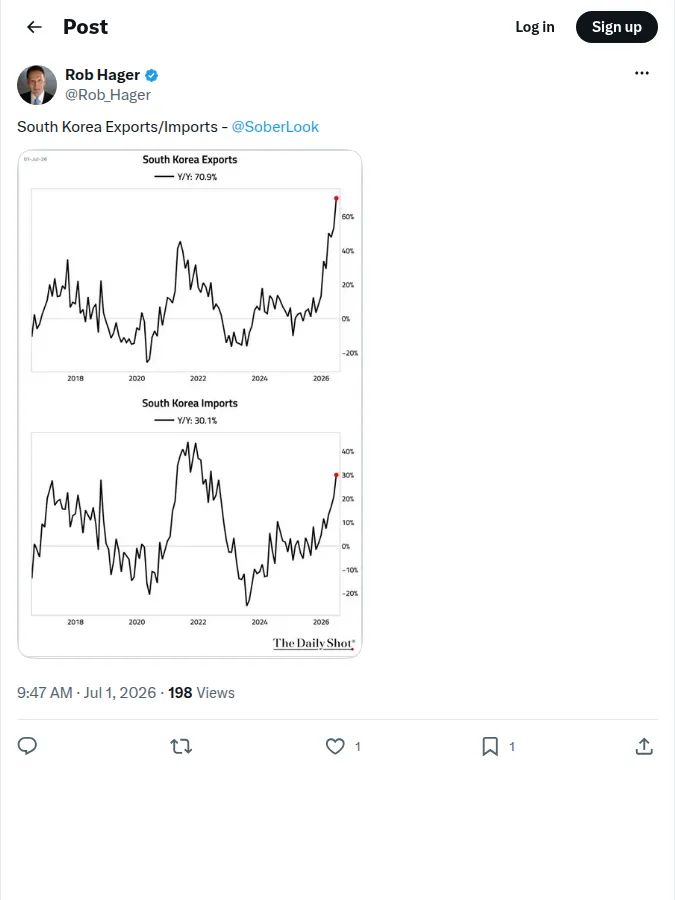675x900 pixels.
Task: Click the share upload icon
Action: coord(644,746)
